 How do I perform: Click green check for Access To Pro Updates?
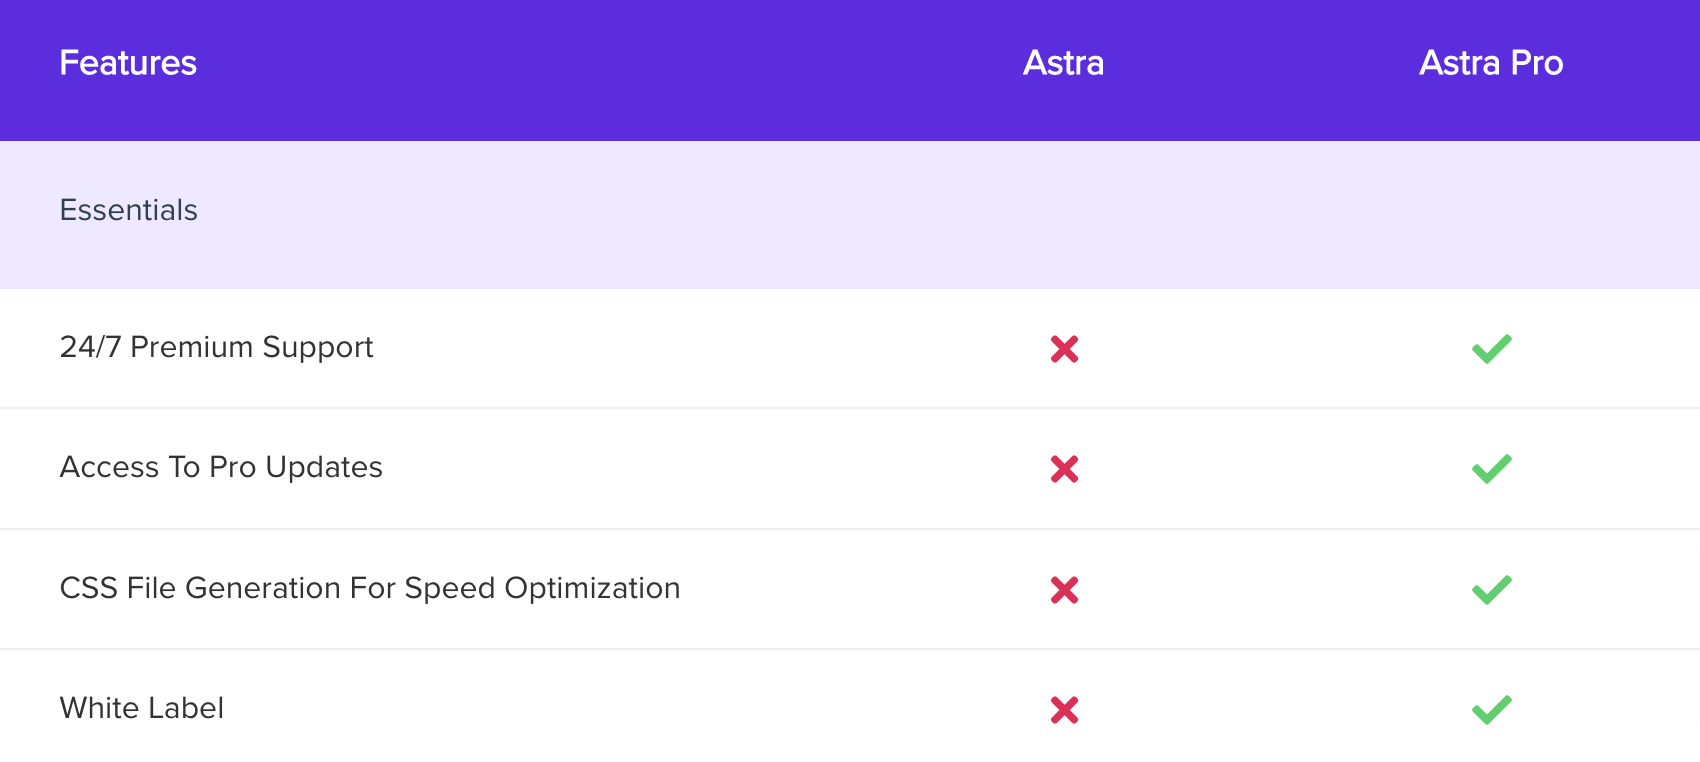1491,469
